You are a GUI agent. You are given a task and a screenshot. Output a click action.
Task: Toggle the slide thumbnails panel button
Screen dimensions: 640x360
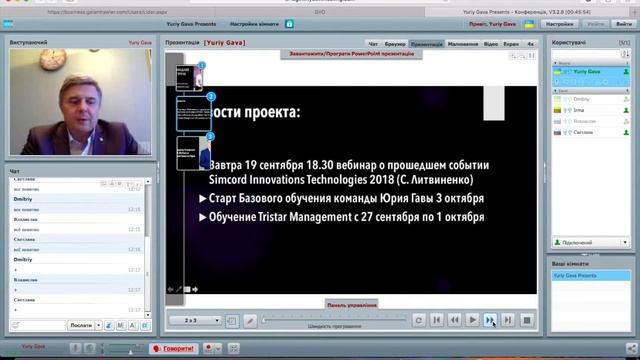tap(232, 321)
